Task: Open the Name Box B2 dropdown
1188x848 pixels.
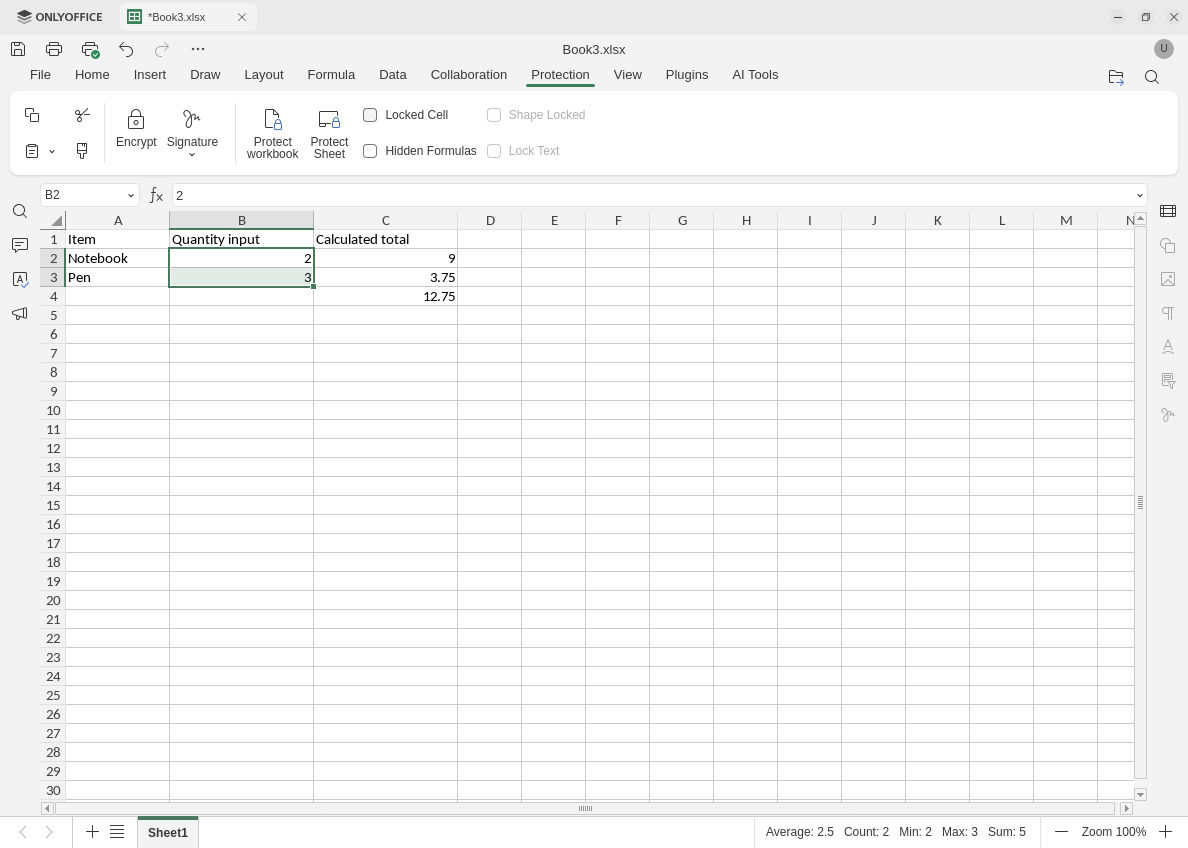Action: (x=130, y=196)
